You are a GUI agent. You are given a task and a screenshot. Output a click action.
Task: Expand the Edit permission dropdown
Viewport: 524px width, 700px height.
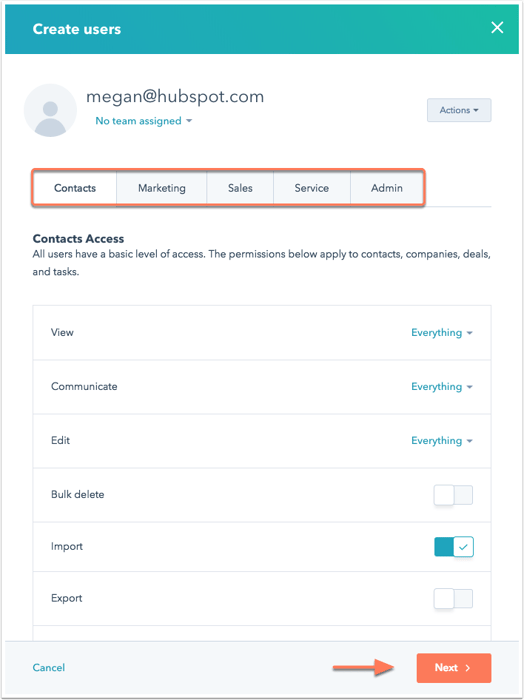441,441
